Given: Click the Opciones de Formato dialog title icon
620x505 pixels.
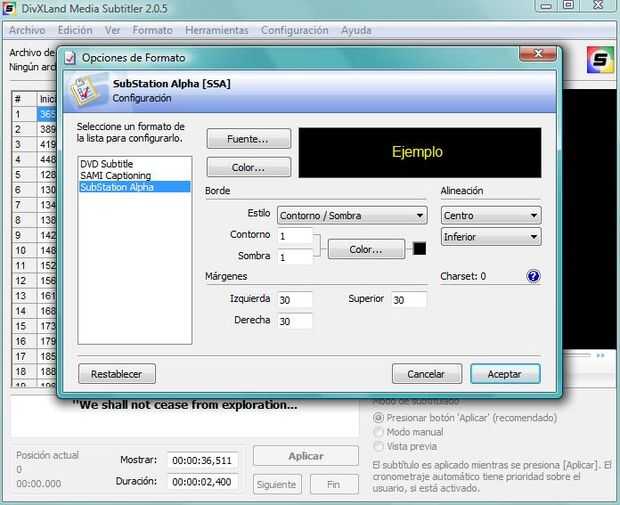Looking at the screenshot, I should click(x=70, y=58).
